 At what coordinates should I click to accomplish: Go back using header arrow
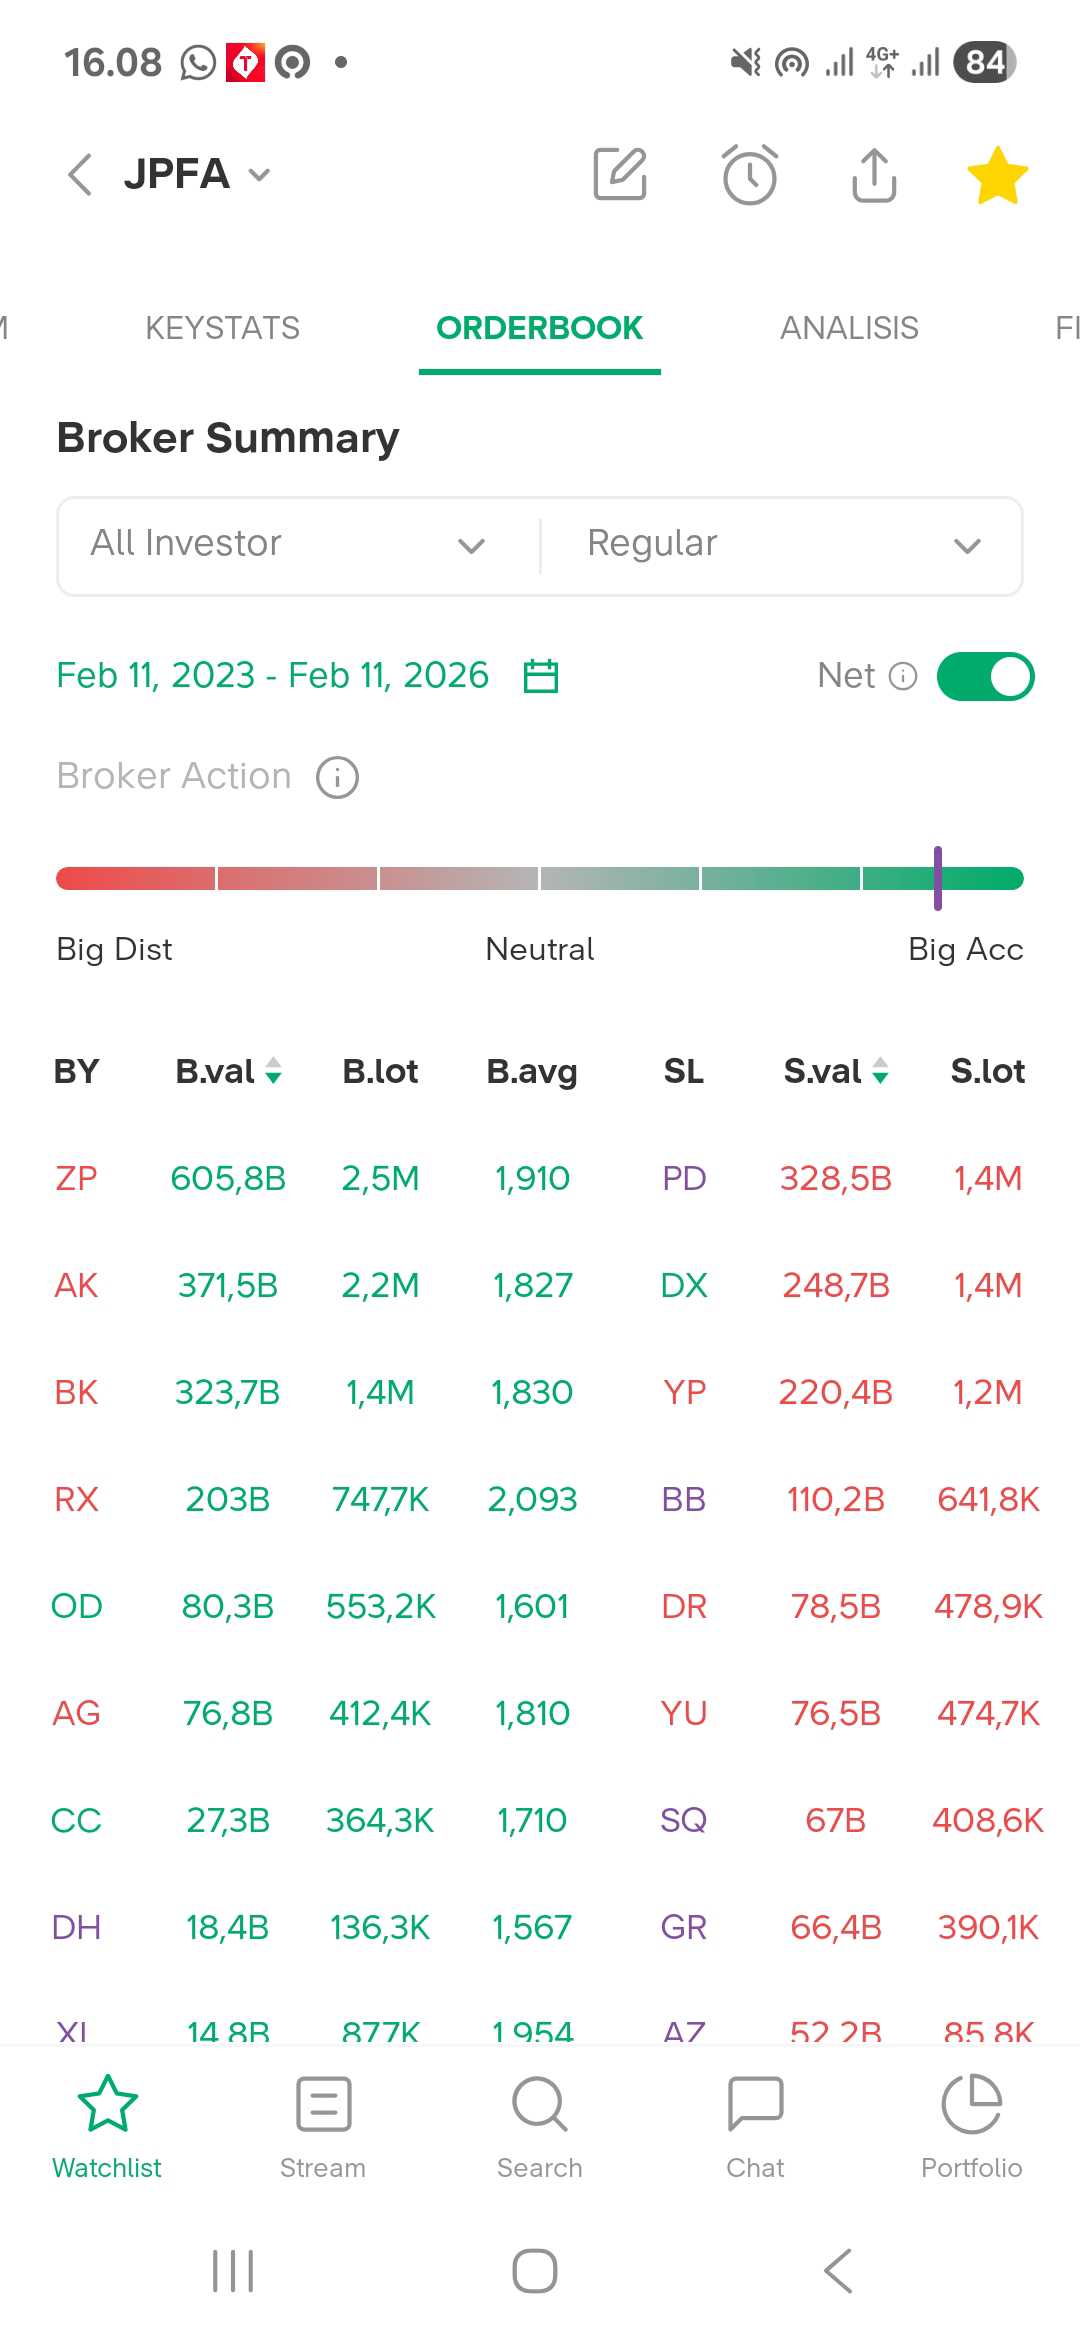click(x=80, y=175)
